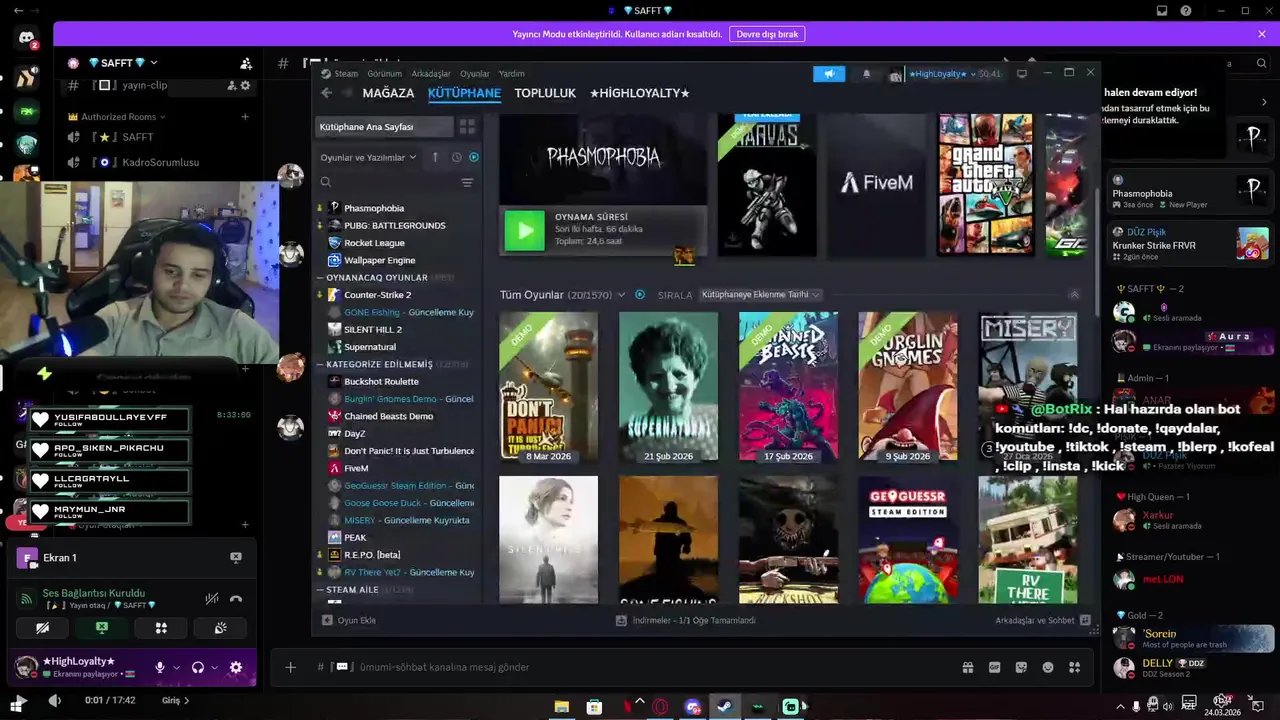Click Devre dışı bırak button
The height and width of the screenshot is (720, 1280).
(x=767, y=34)
